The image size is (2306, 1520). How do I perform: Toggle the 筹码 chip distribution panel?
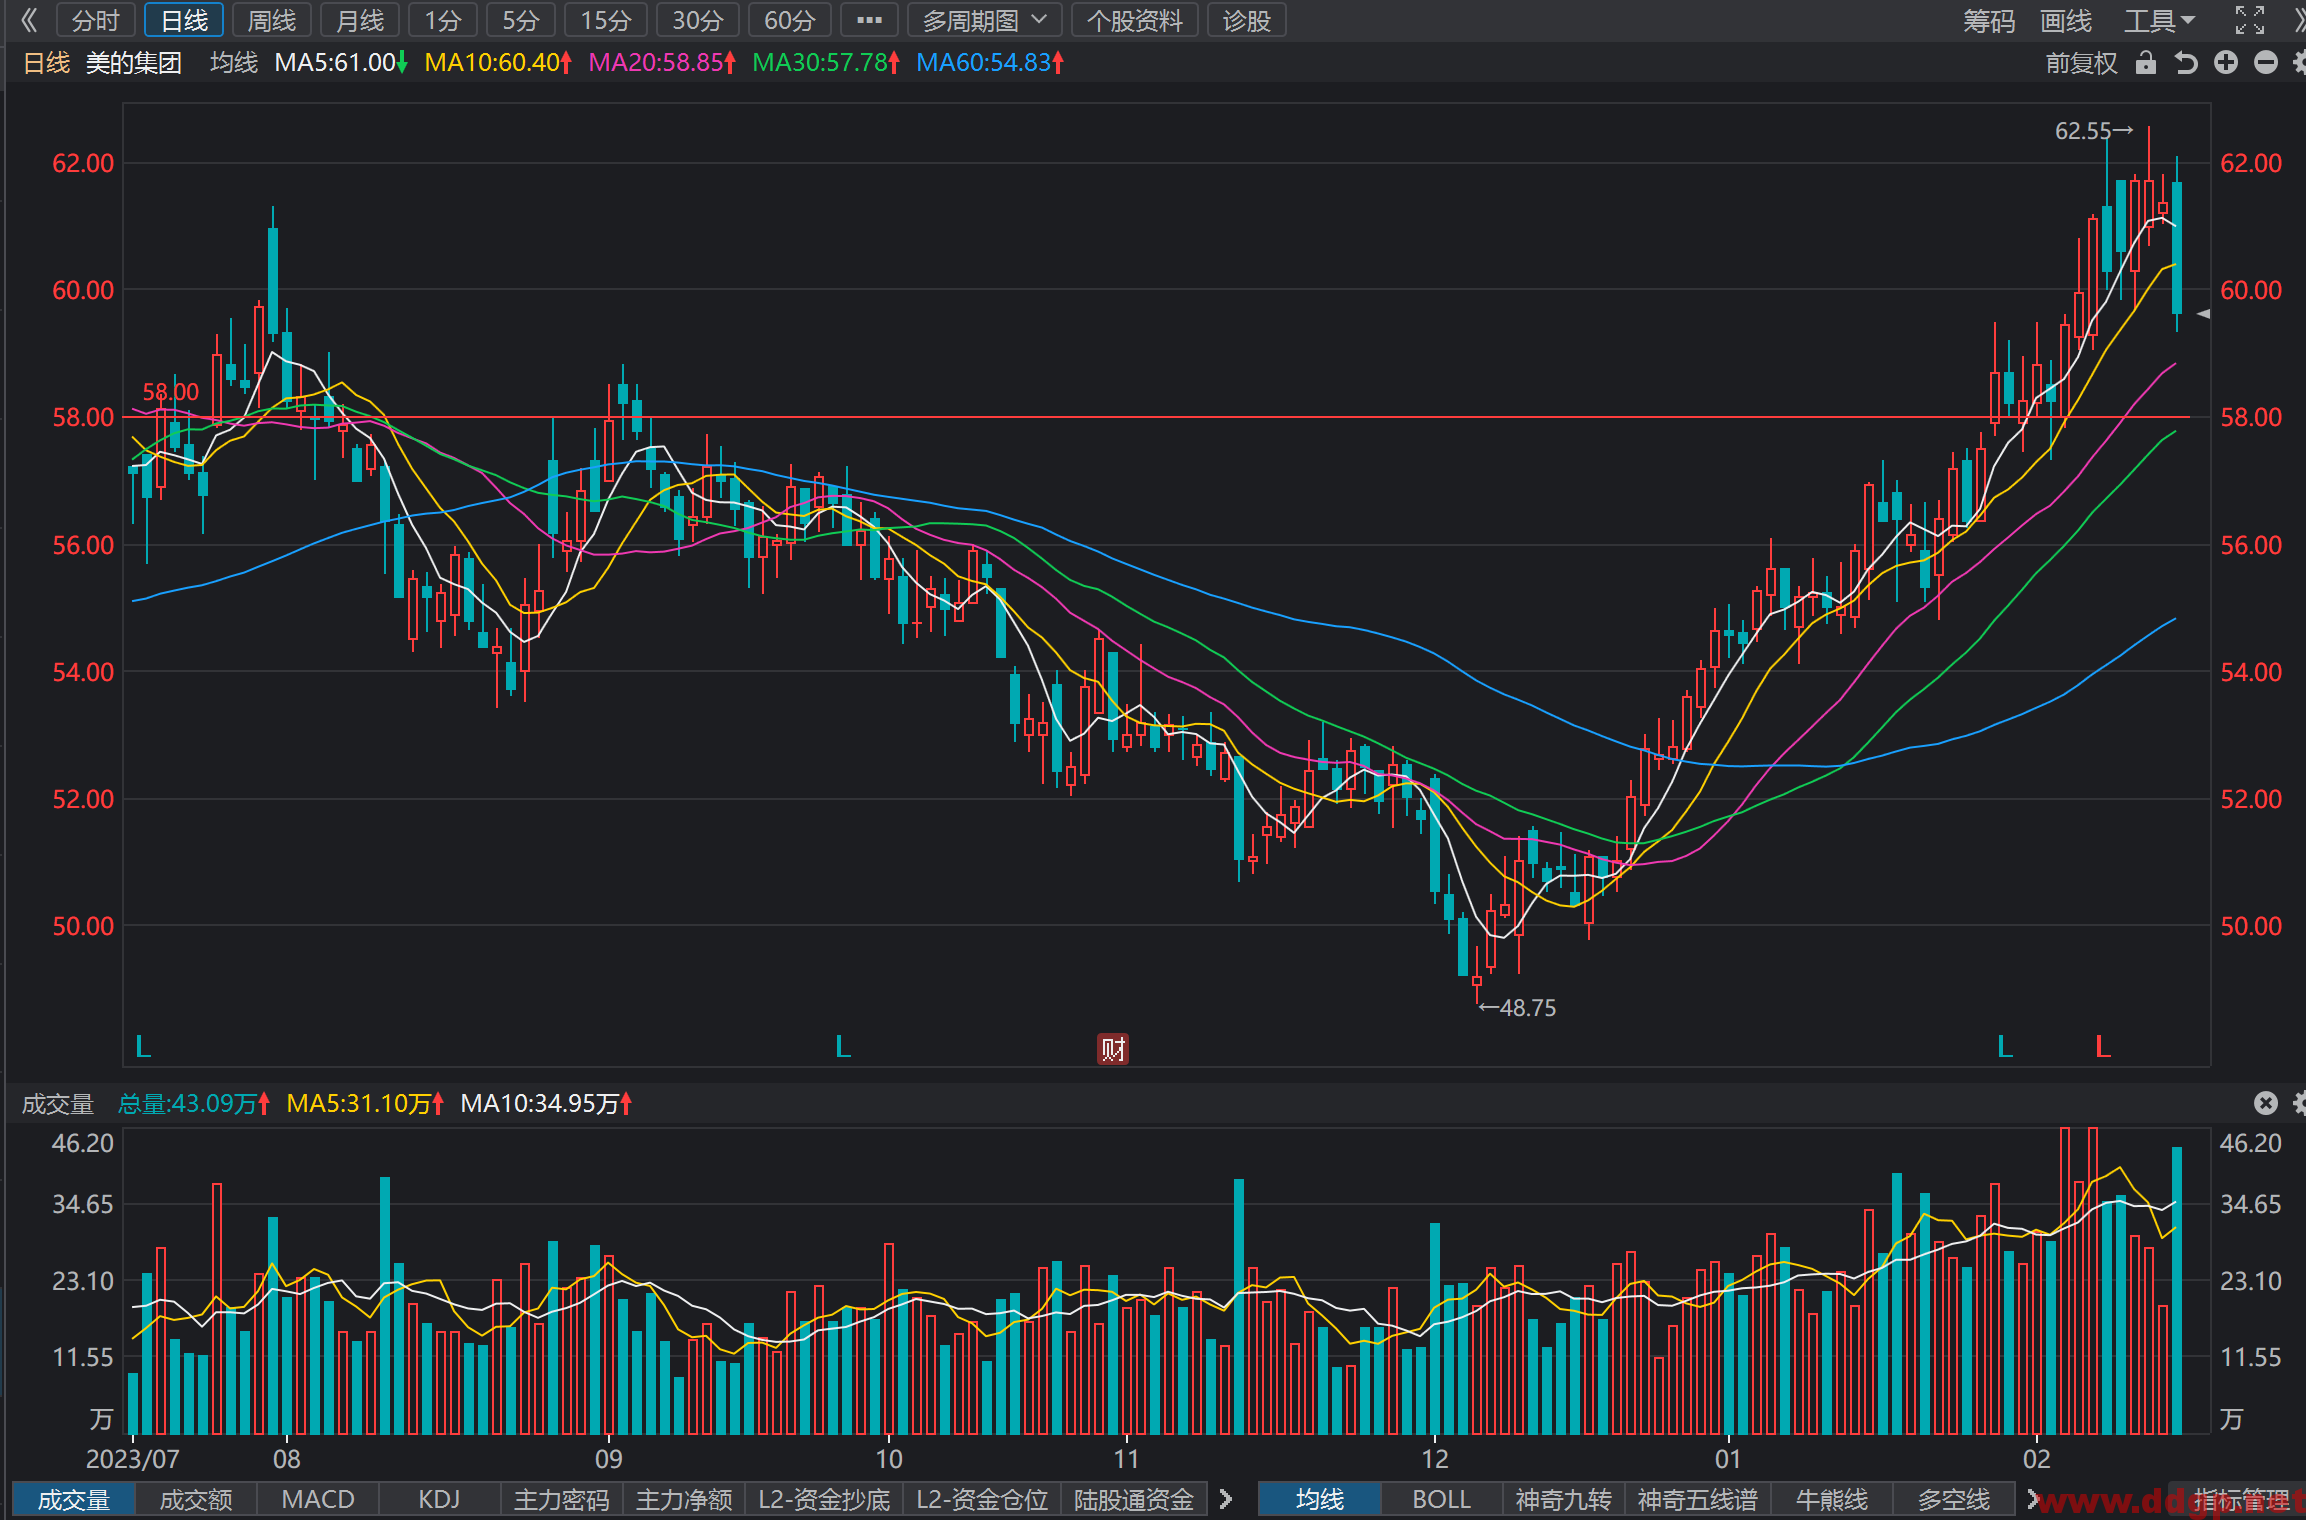1988,20
